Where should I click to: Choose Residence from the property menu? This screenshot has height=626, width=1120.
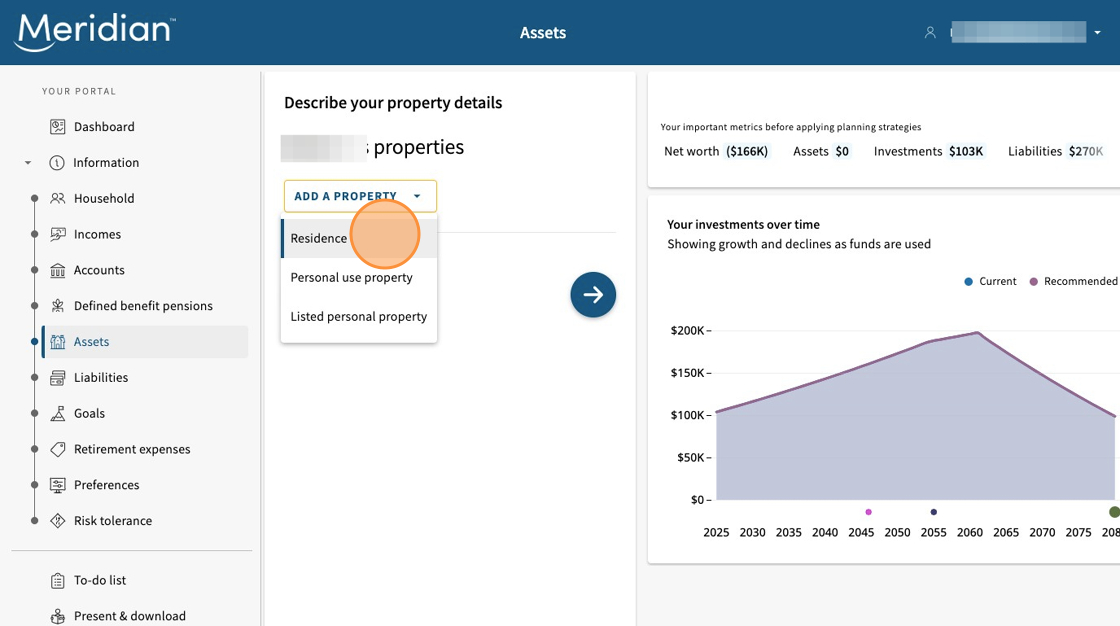point(359,238)
